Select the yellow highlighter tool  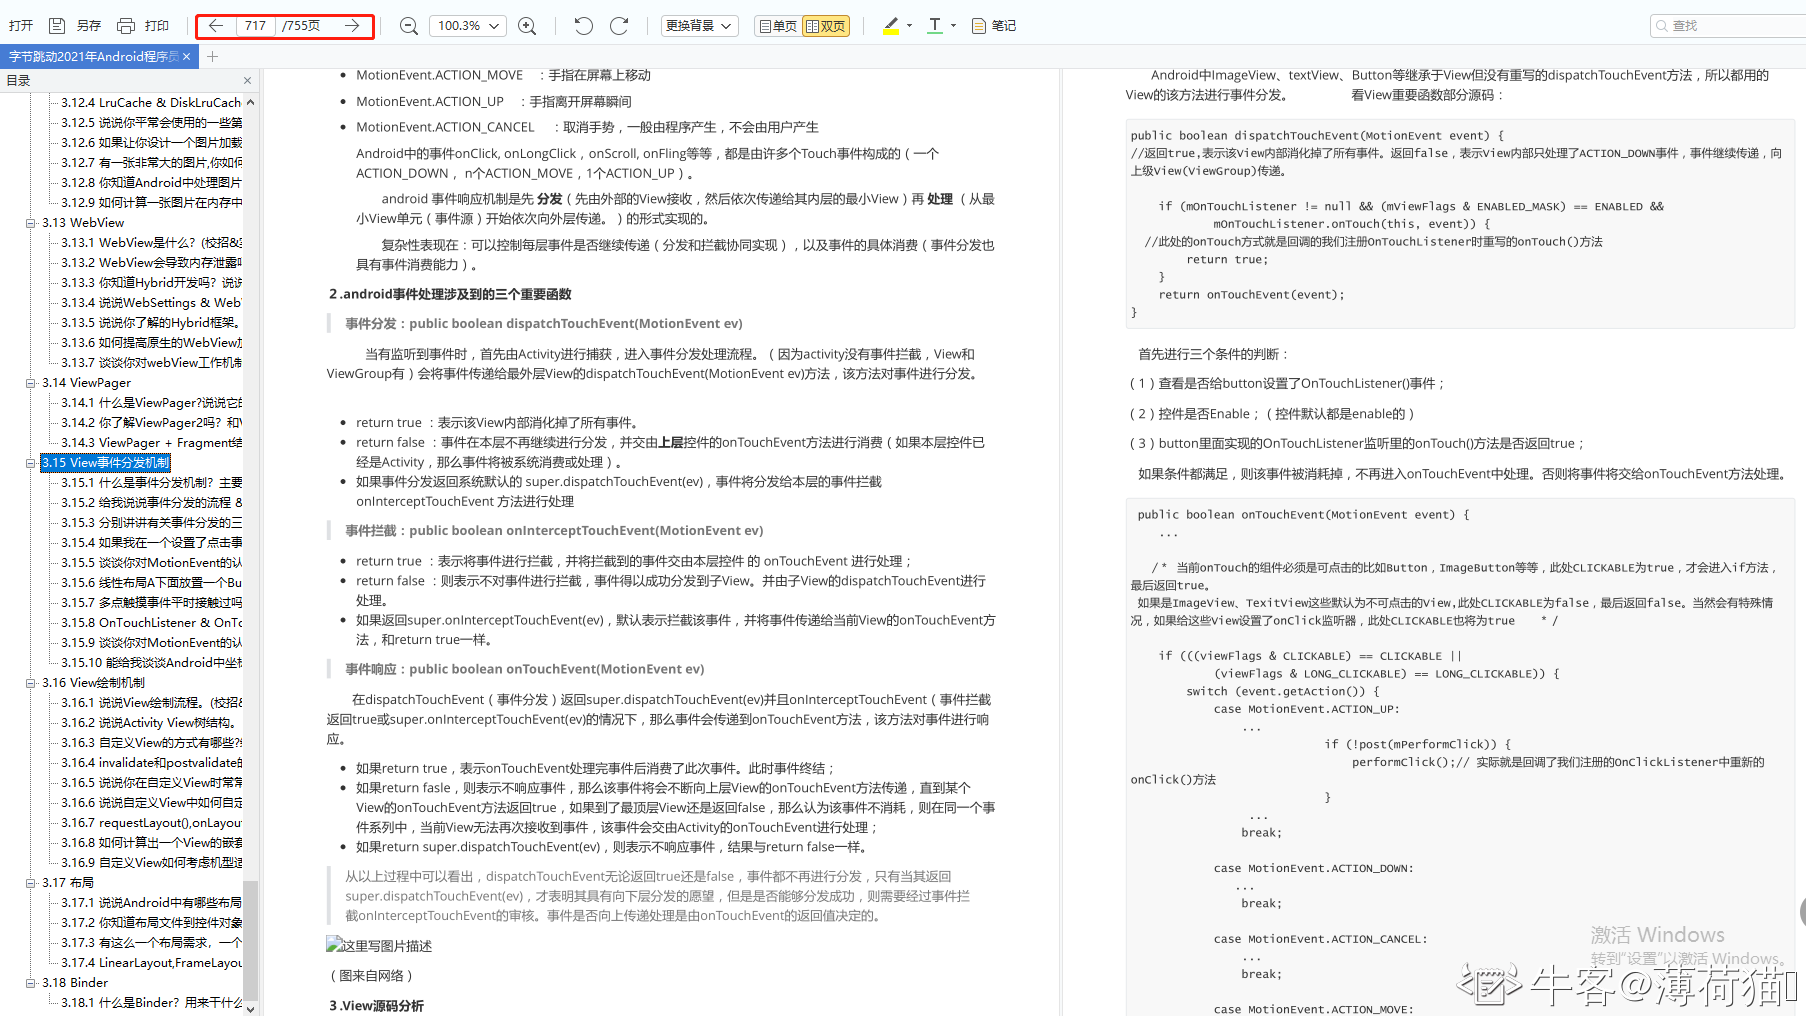[891, 26]
